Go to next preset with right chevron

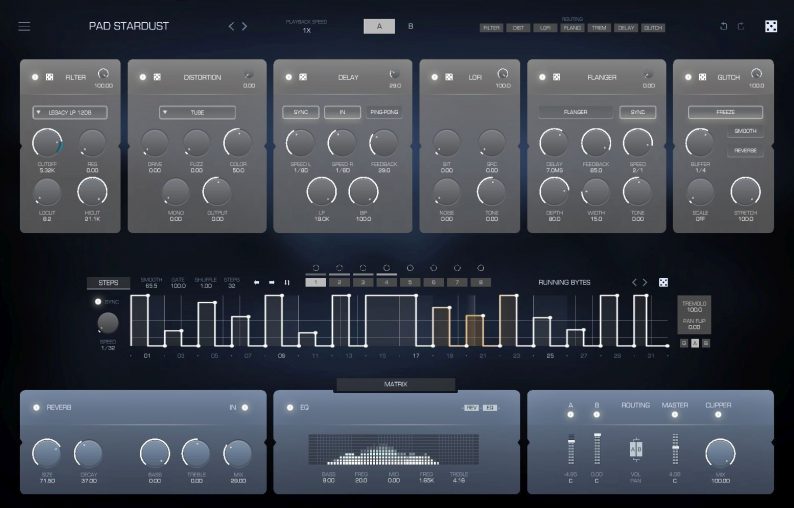245,26
